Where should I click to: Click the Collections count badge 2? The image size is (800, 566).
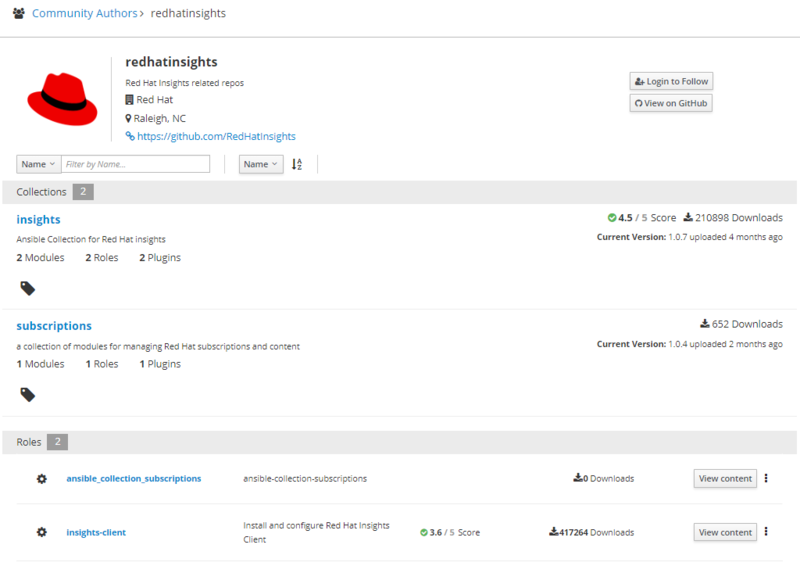coord(83,192)
